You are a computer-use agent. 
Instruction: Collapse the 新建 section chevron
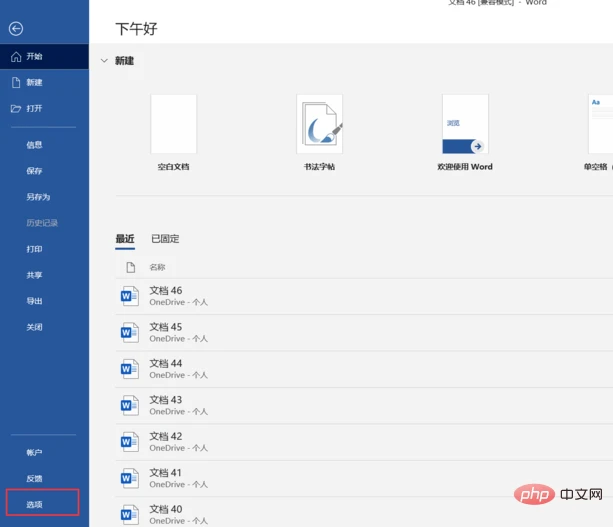[x=104, y=61]
